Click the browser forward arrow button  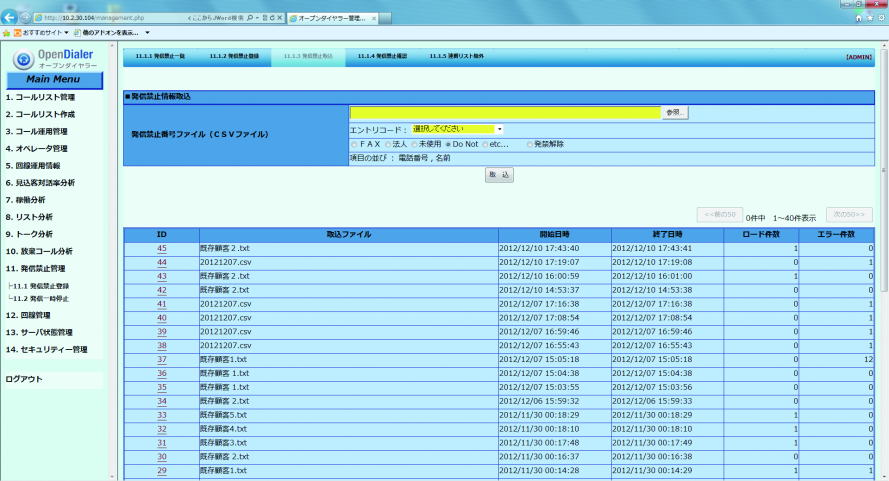[25, 18]
